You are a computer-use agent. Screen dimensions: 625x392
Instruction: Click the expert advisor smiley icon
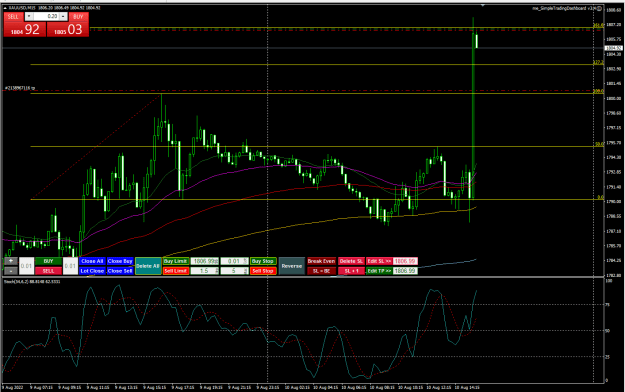[599, 8]
